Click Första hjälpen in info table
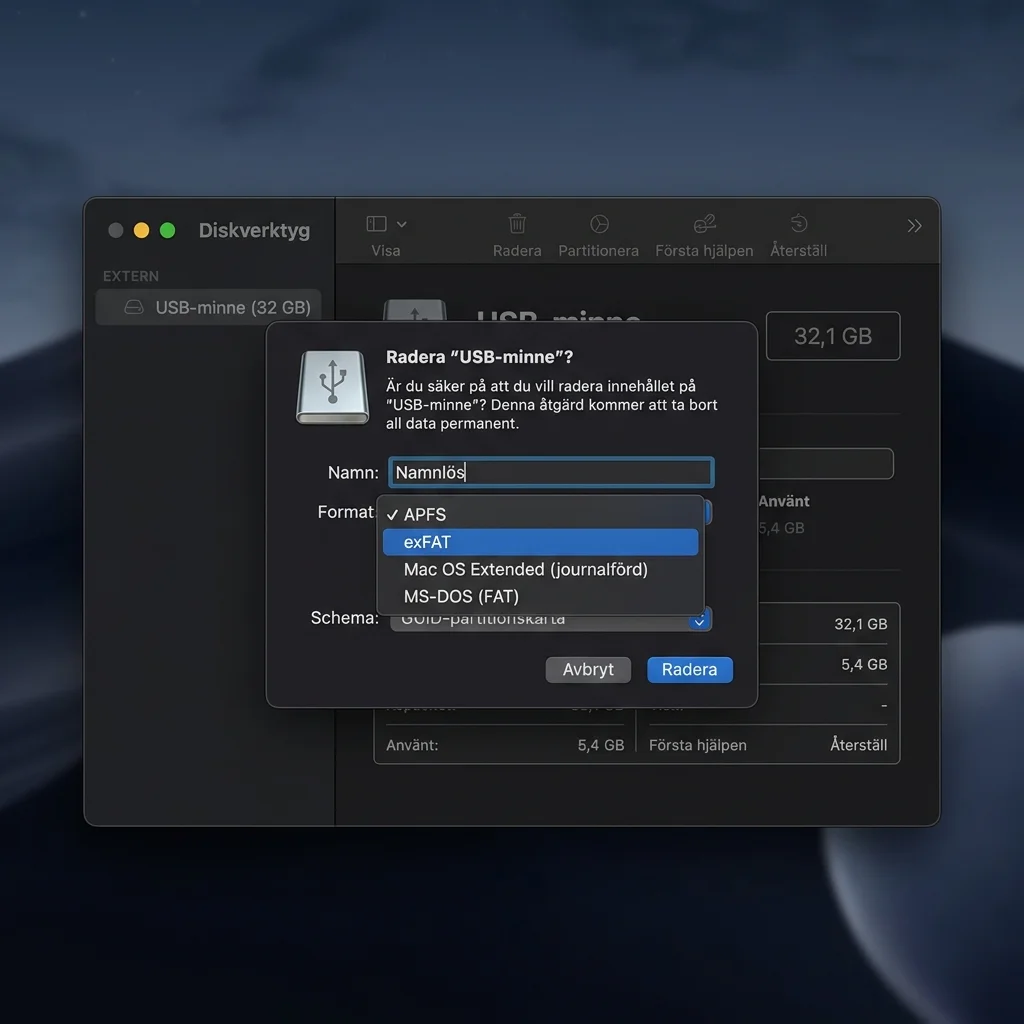Screen dimensions: 1024x1024 (x=697, y=745)
